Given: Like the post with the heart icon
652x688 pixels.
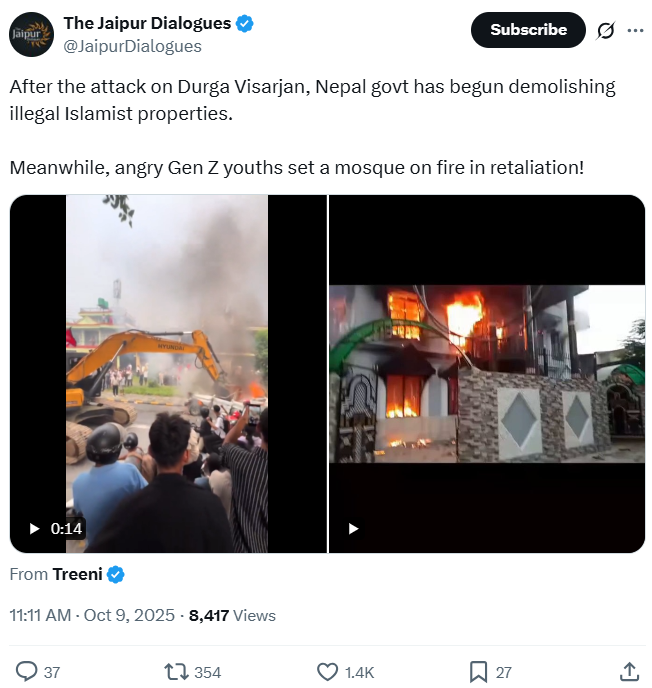Looking at the screenshot, I should click(x=327, y=672).
